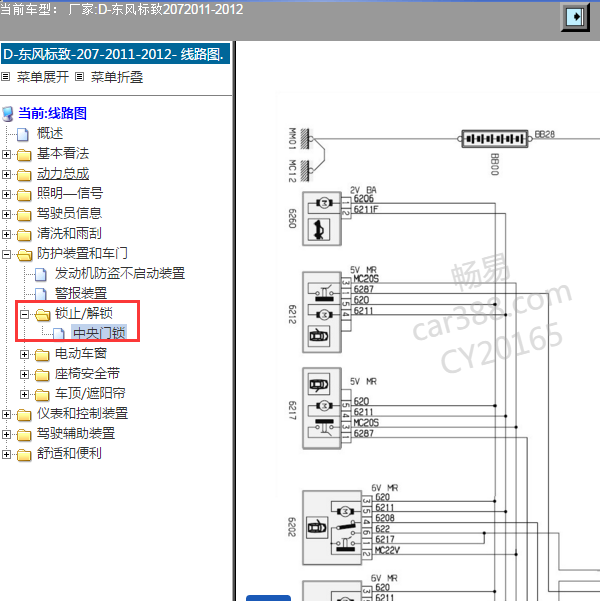
Task: Collapse the 锁止/解锁 folder node
Action: (25, 314)
